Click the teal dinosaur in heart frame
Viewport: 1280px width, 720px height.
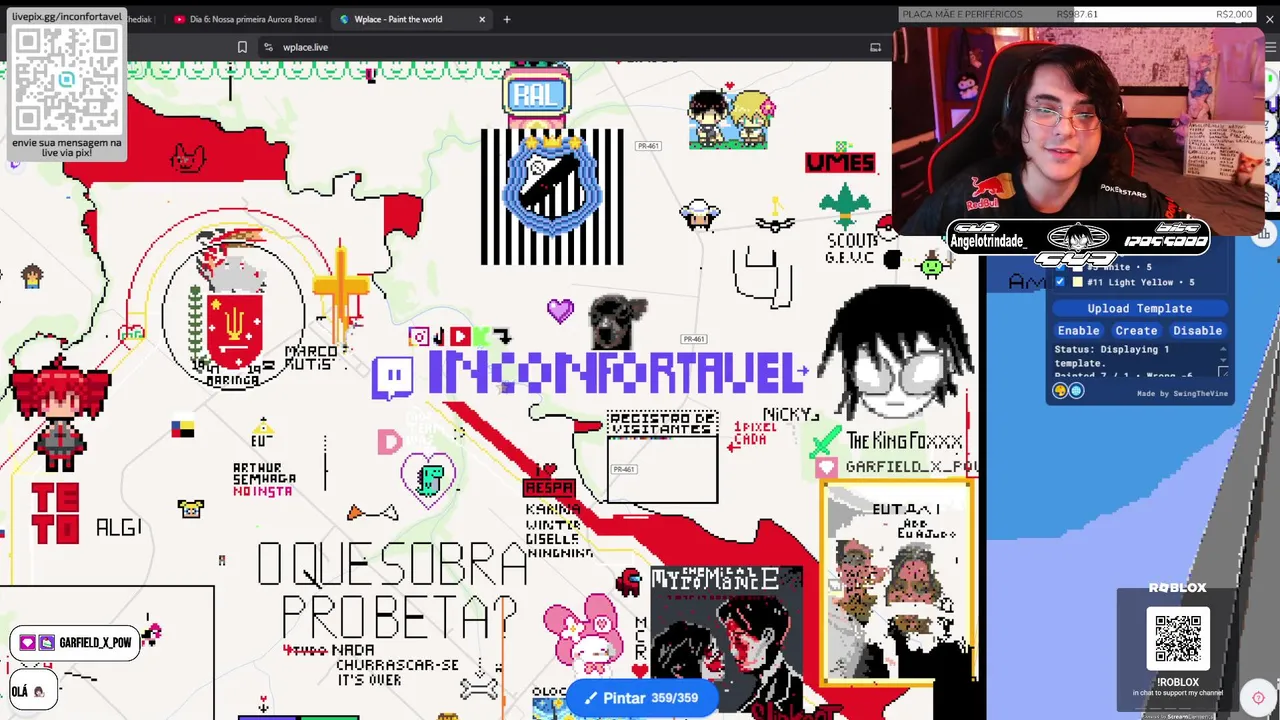430,479
